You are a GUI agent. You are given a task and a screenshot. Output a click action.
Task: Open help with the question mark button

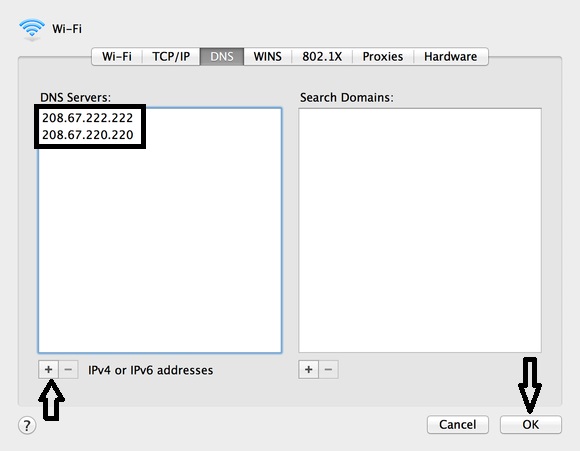[x=27, y=425]
